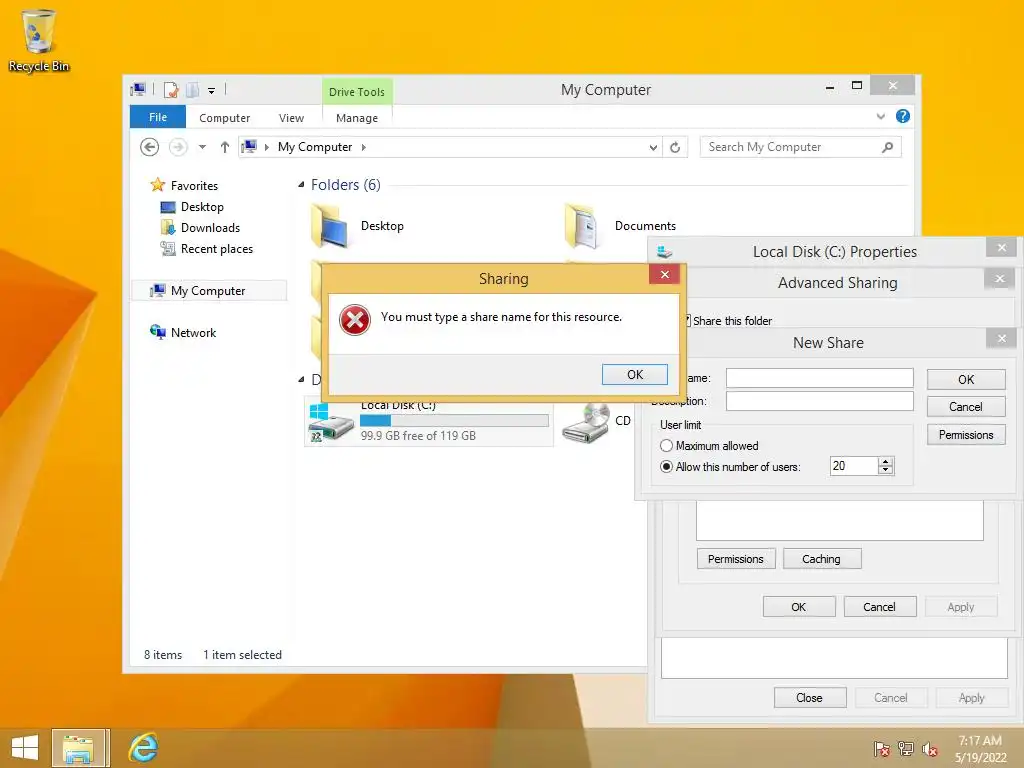Click OK in the Sharing error dialog
The image size is (1024, 768).
[x=635, y=375]
